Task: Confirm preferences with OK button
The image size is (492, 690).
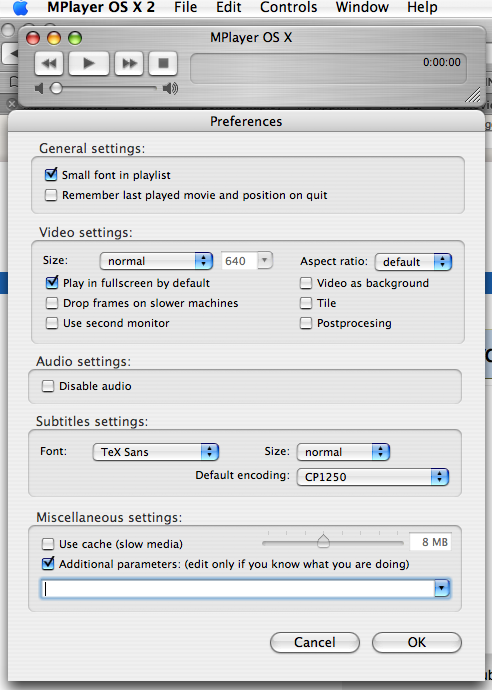Action: 417,642
